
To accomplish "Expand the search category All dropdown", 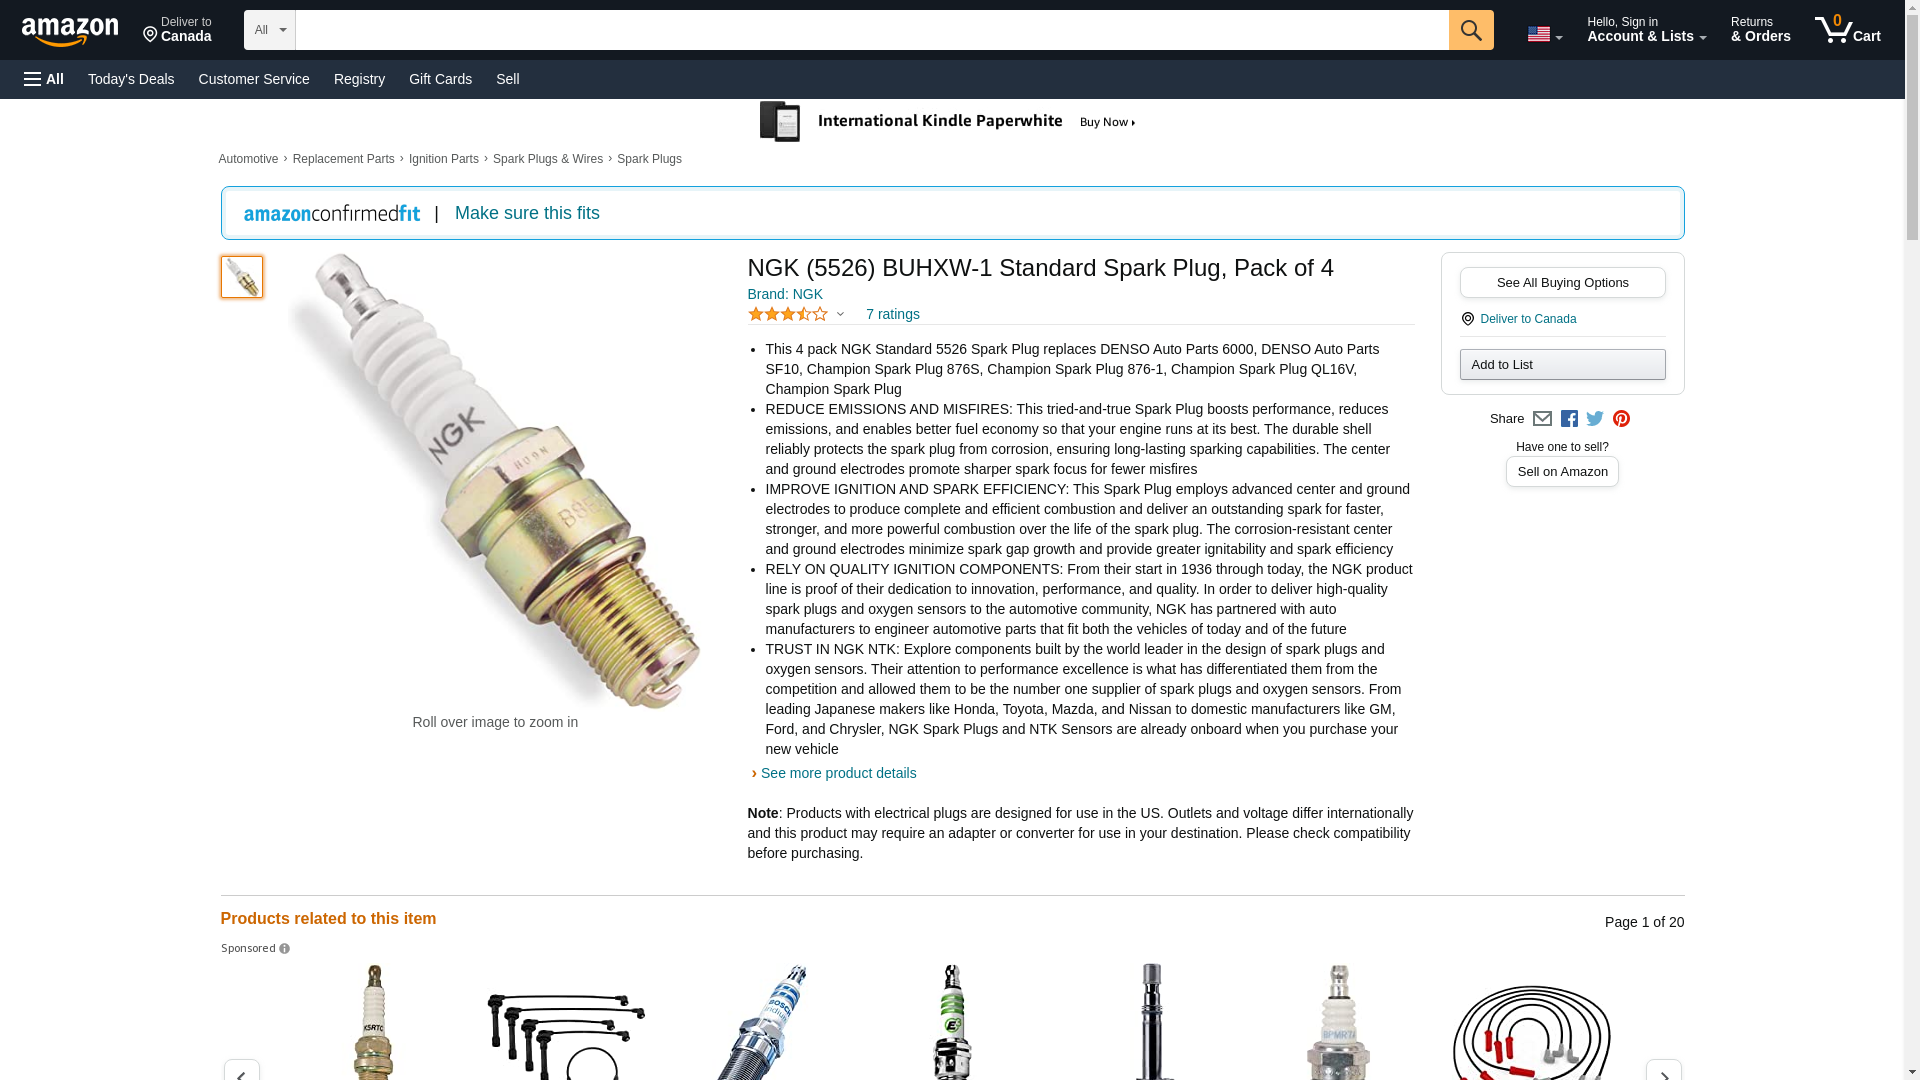I will pyautogui.click(x=269, y=30).
